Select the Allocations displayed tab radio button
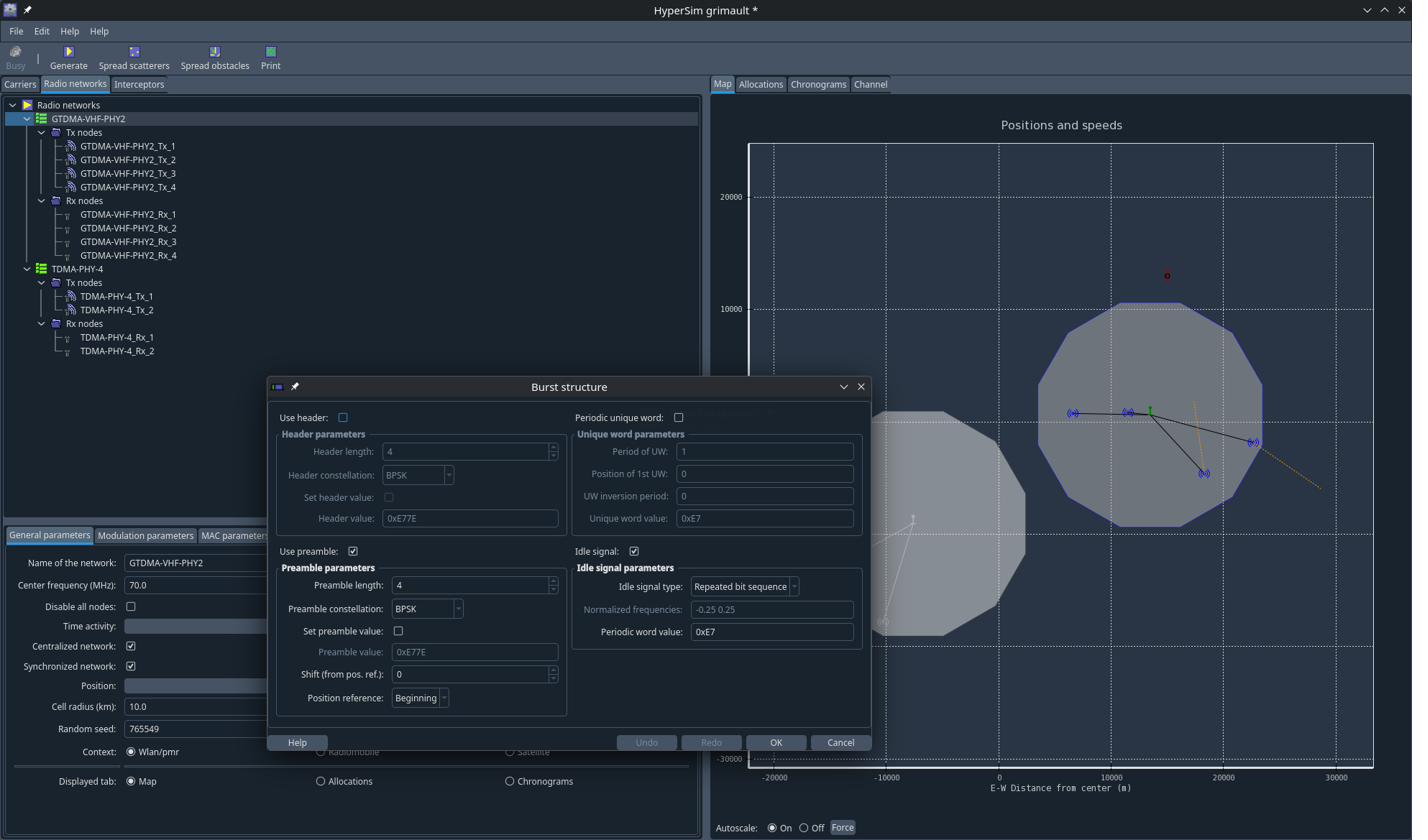1428x840 pixels. click(x=320, y=781)
